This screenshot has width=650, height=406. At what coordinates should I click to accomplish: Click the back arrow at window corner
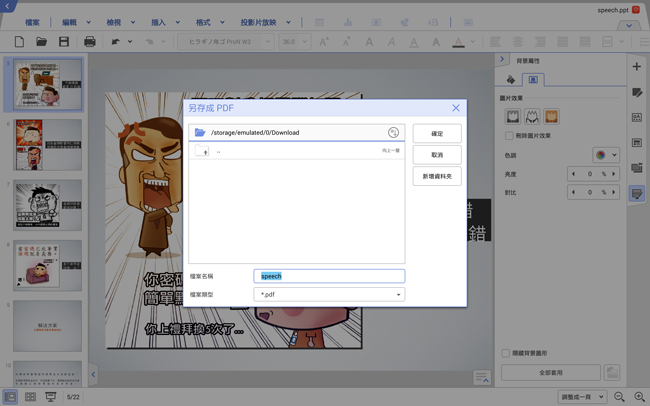[x=7, y=6]
